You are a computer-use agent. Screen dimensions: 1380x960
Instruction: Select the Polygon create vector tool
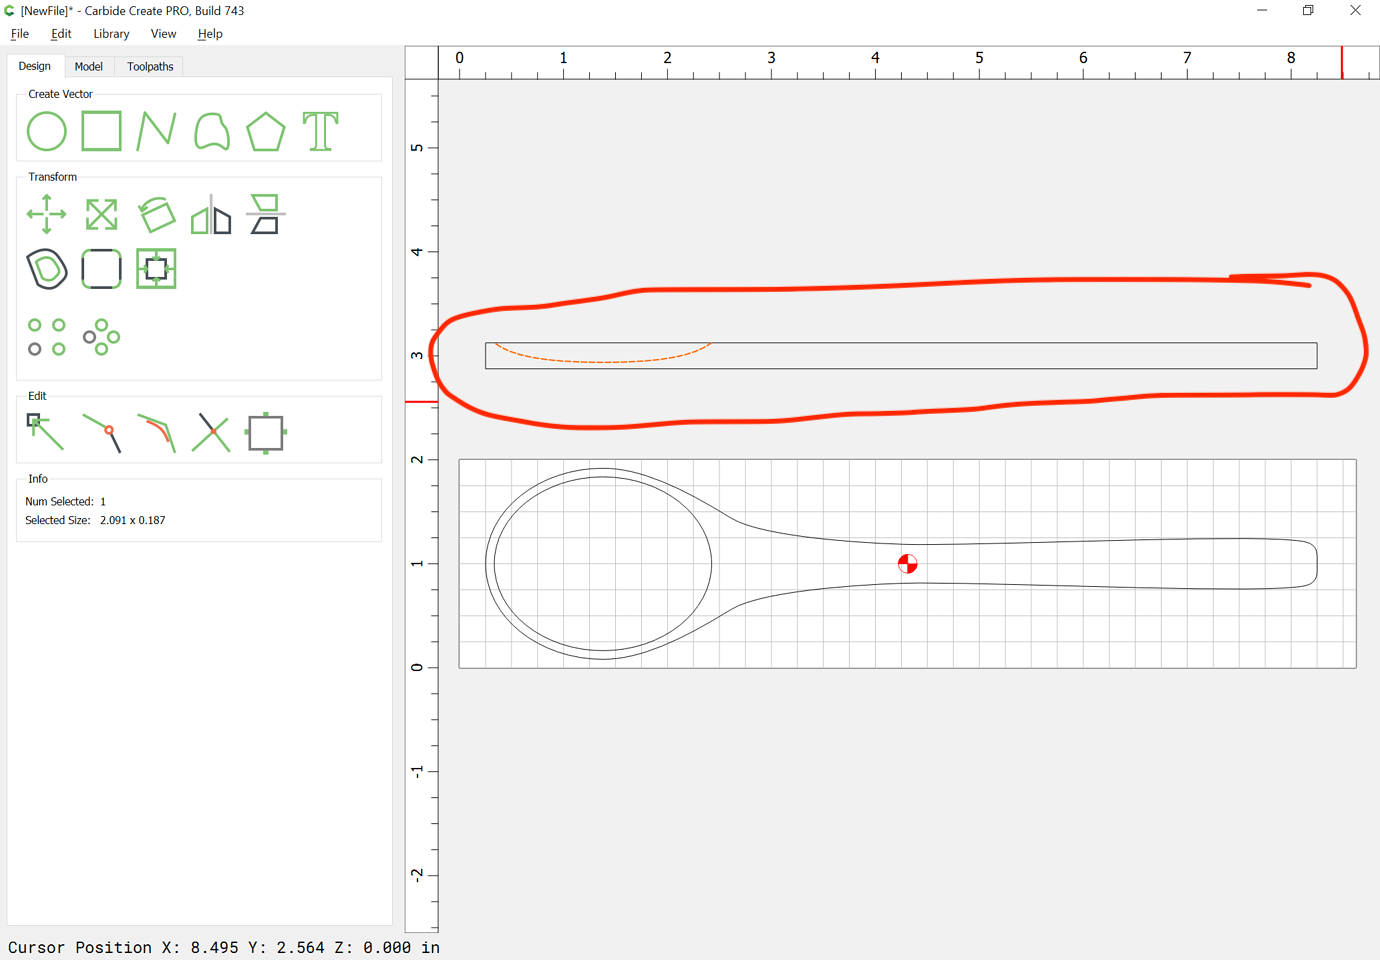point(266,132)
